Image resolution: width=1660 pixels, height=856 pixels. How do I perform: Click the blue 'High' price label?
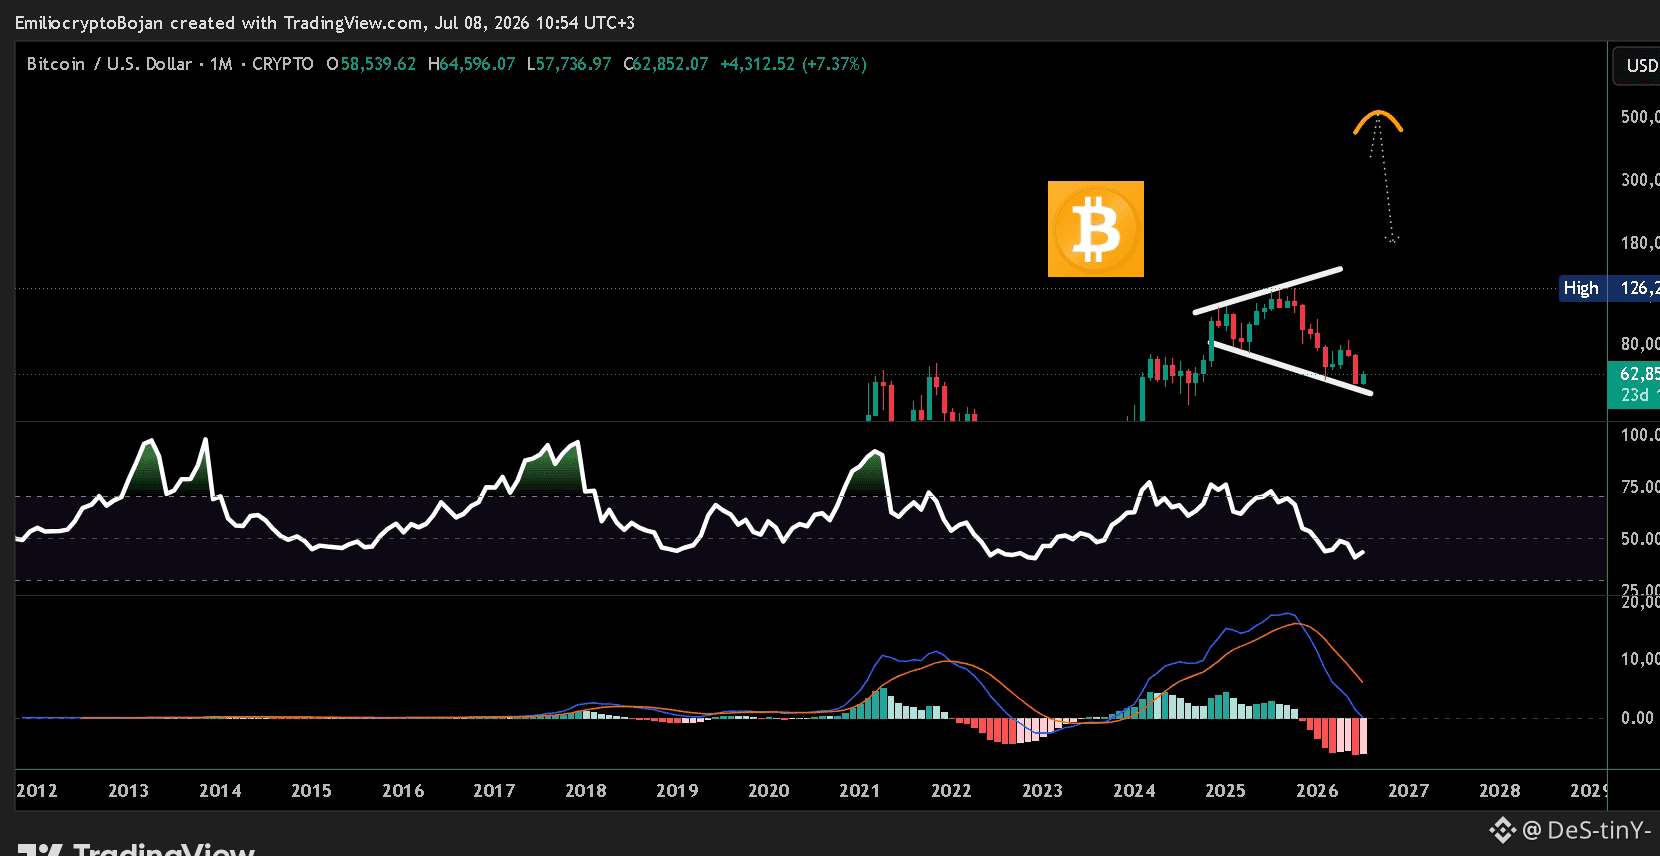[1581, 288]
